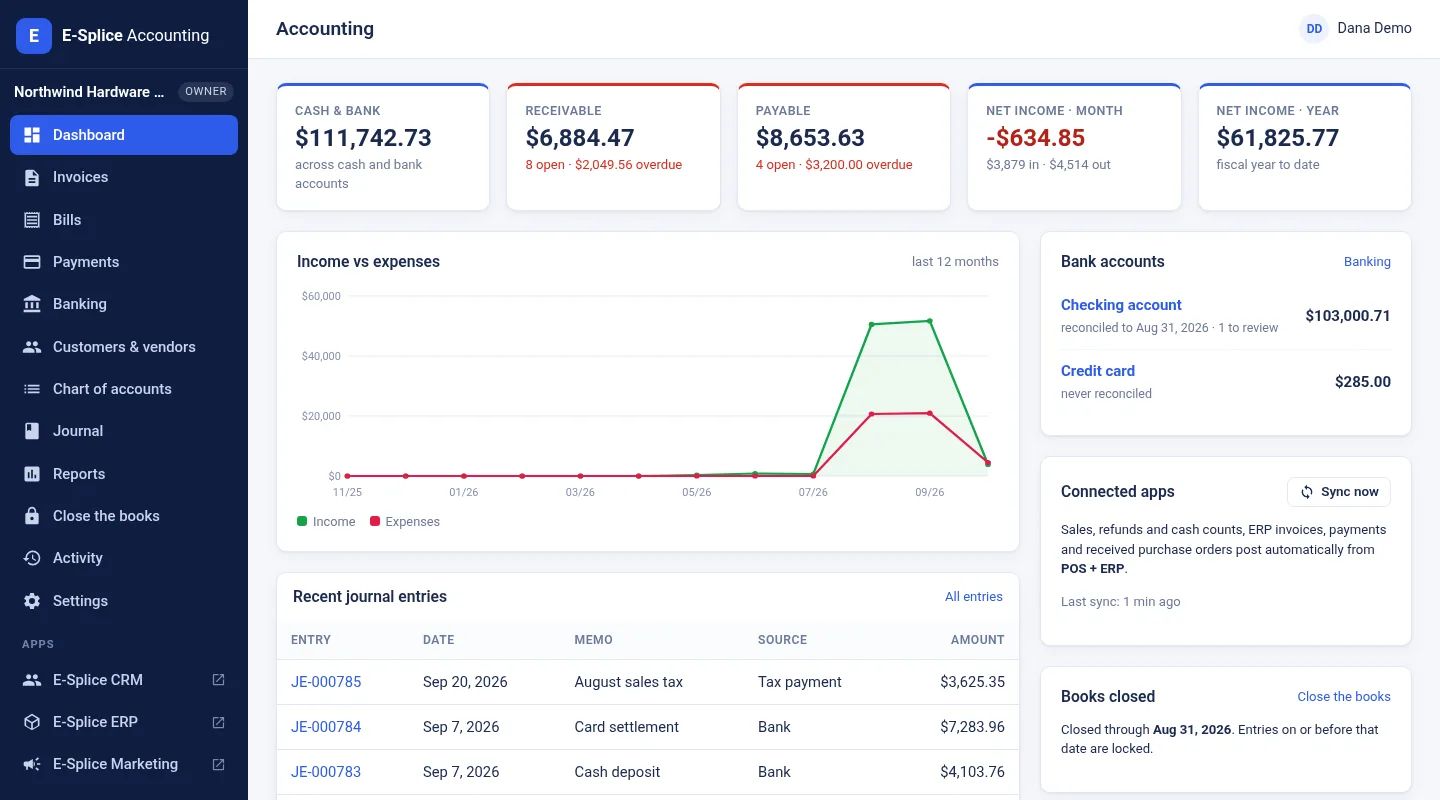Click the DD user avatar

point(1314,29)
